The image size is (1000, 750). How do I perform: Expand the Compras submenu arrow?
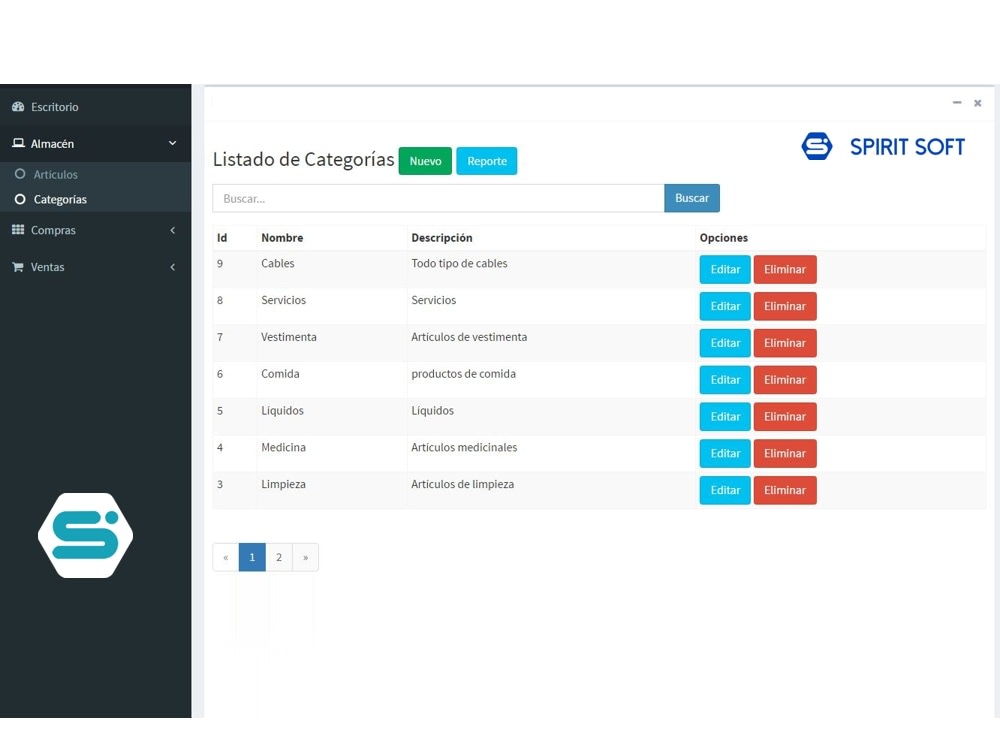point(172,230)
